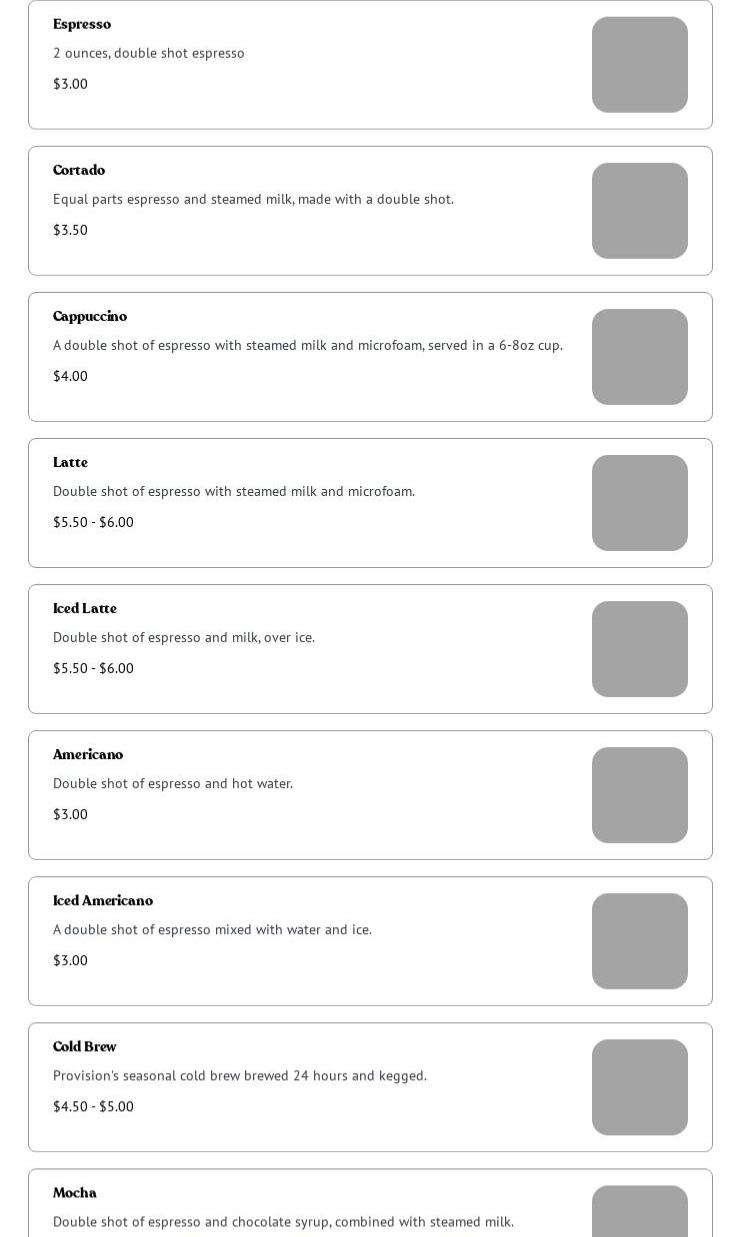Open the Latte menu item heading

(x=70, y=462)
